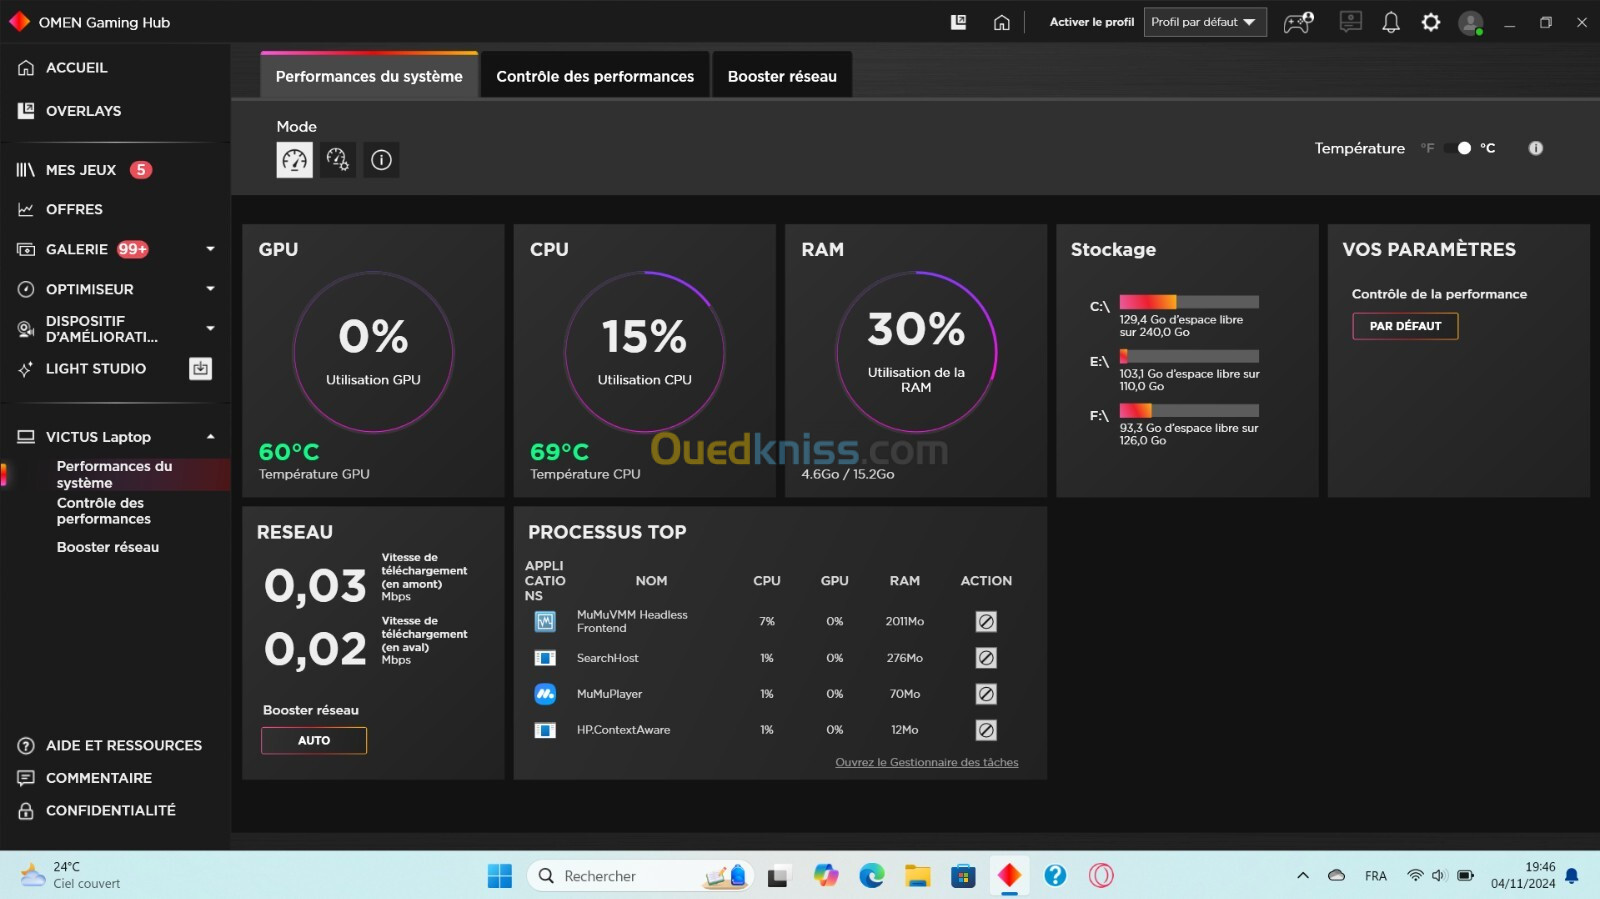Image resolution: width=1600 pixels, height=899 pixels.
Task: Switch FRA keyboard language in tray
Action: [x=1376, y=876]
